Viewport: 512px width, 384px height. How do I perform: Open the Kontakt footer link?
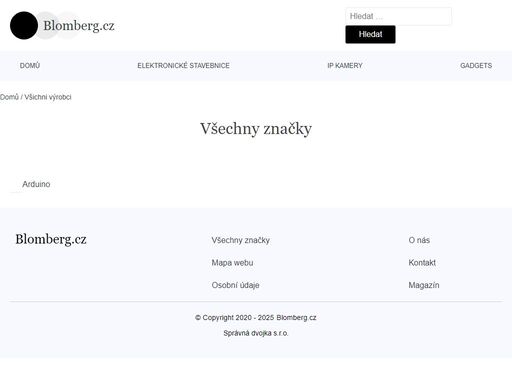click(x=422, y=263)
